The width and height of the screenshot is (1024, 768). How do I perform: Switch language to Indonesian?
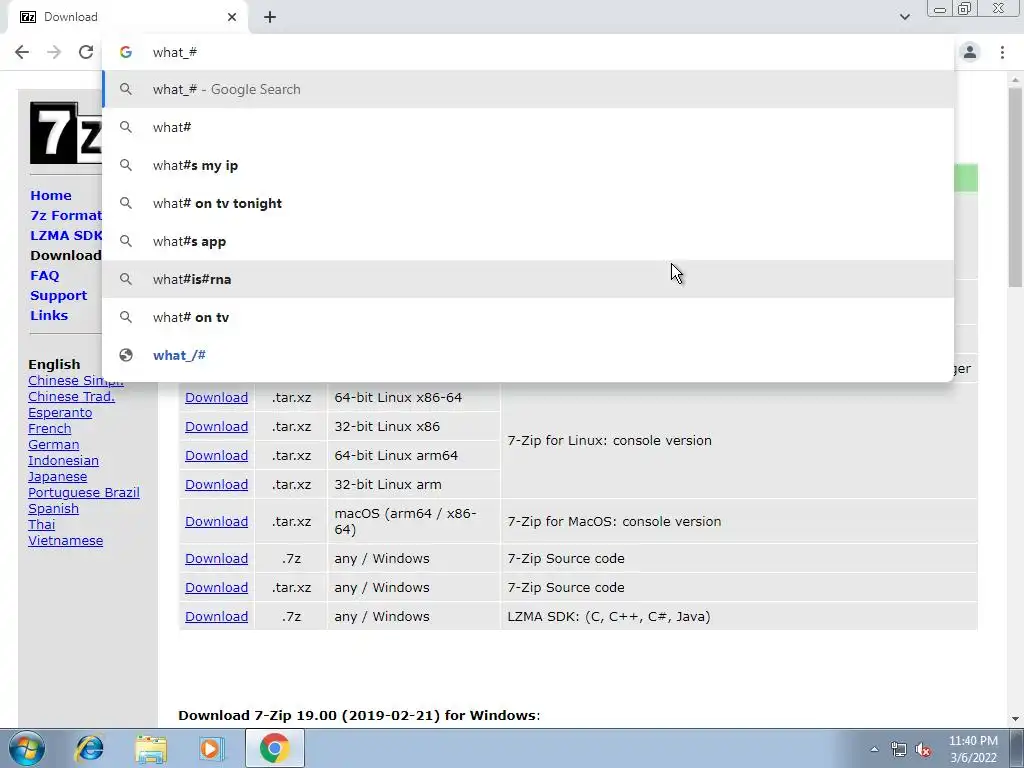click(x=63, y=460)
